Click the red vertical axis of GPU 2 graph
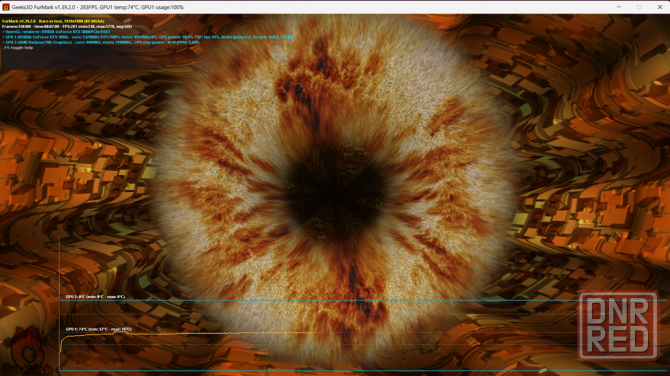670x376 pixels. [59, 269]
